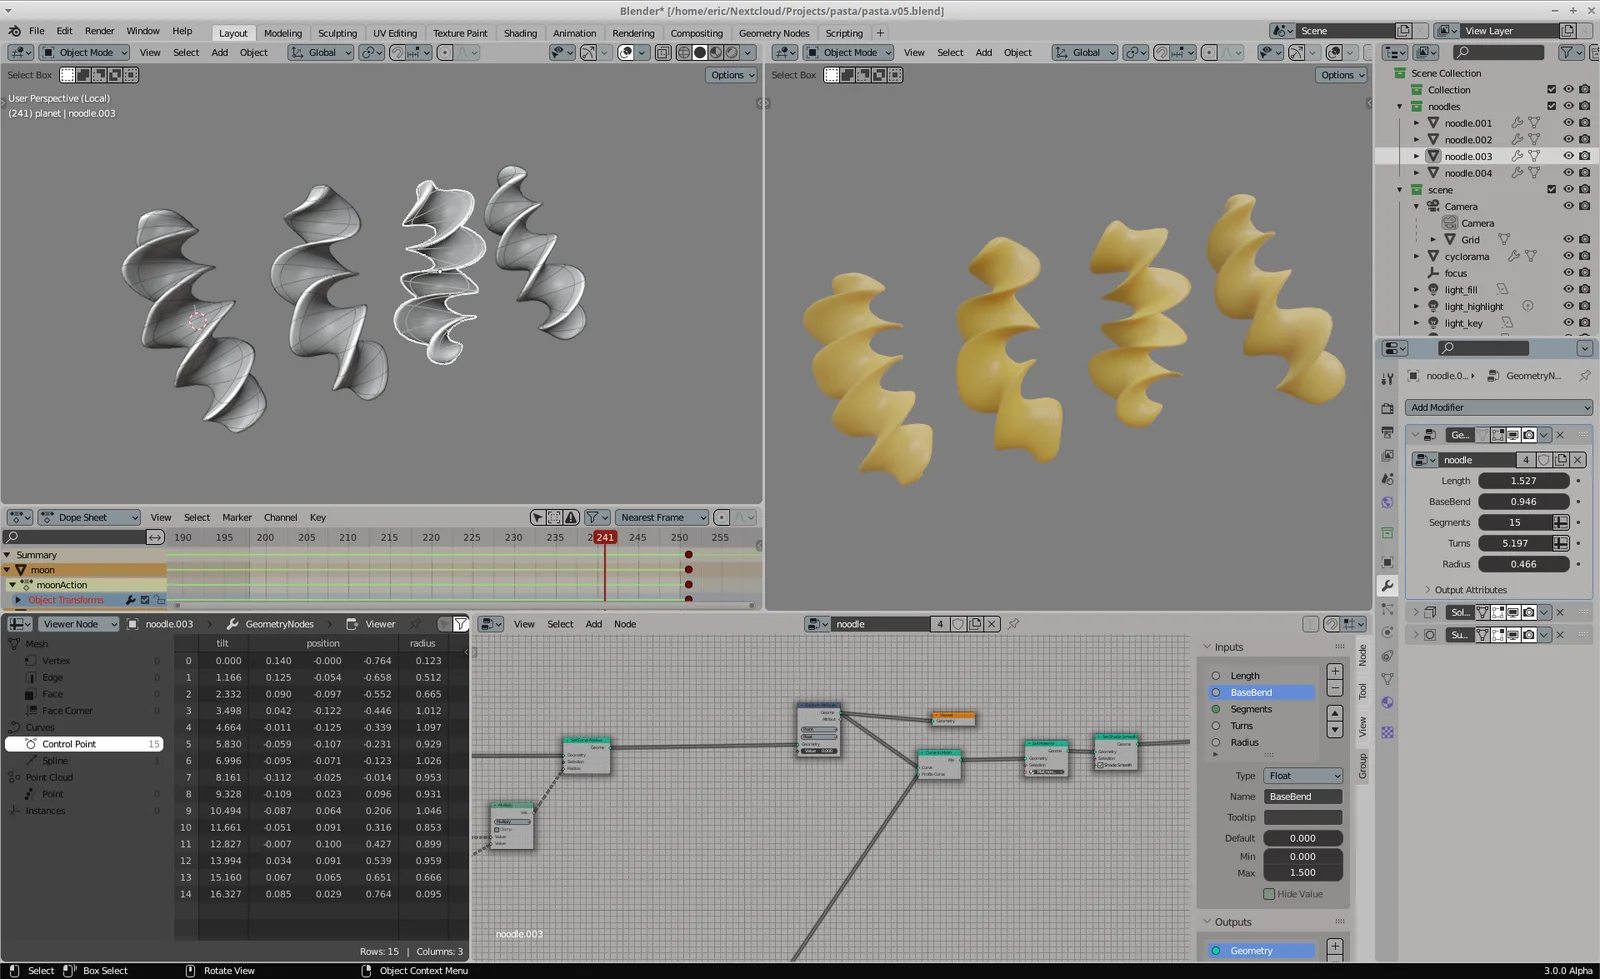The height and width of the screenshot is (979, 1600).
Task: Switch to the Shading workspace tab
Action: click(x=520, y=32)
